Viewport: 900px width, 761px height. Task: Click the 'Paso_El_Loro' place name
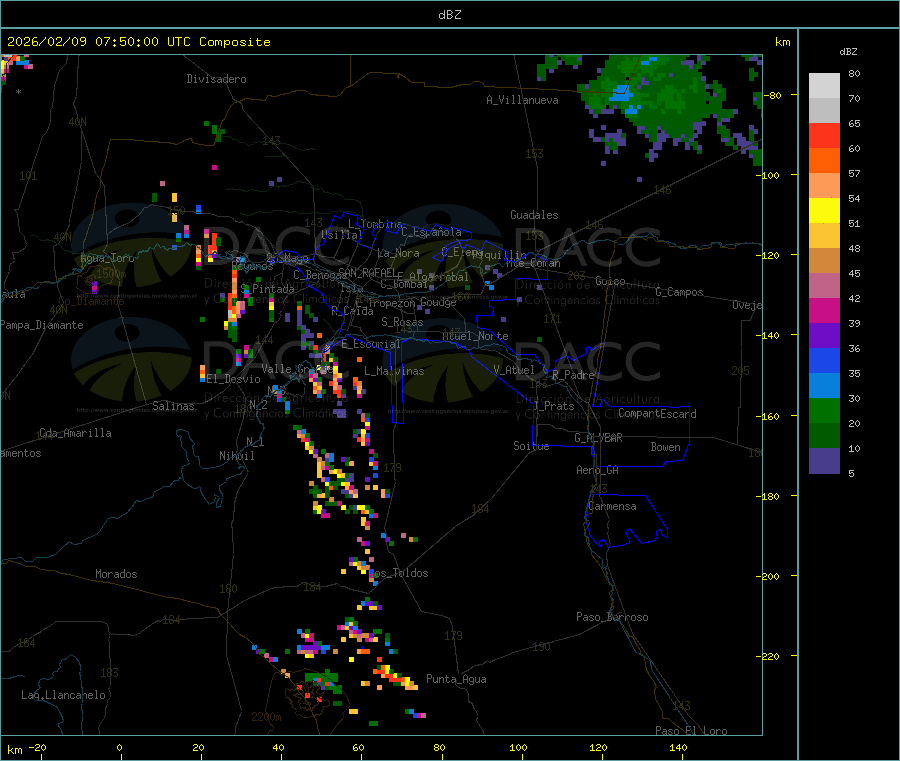coord(691,731)
